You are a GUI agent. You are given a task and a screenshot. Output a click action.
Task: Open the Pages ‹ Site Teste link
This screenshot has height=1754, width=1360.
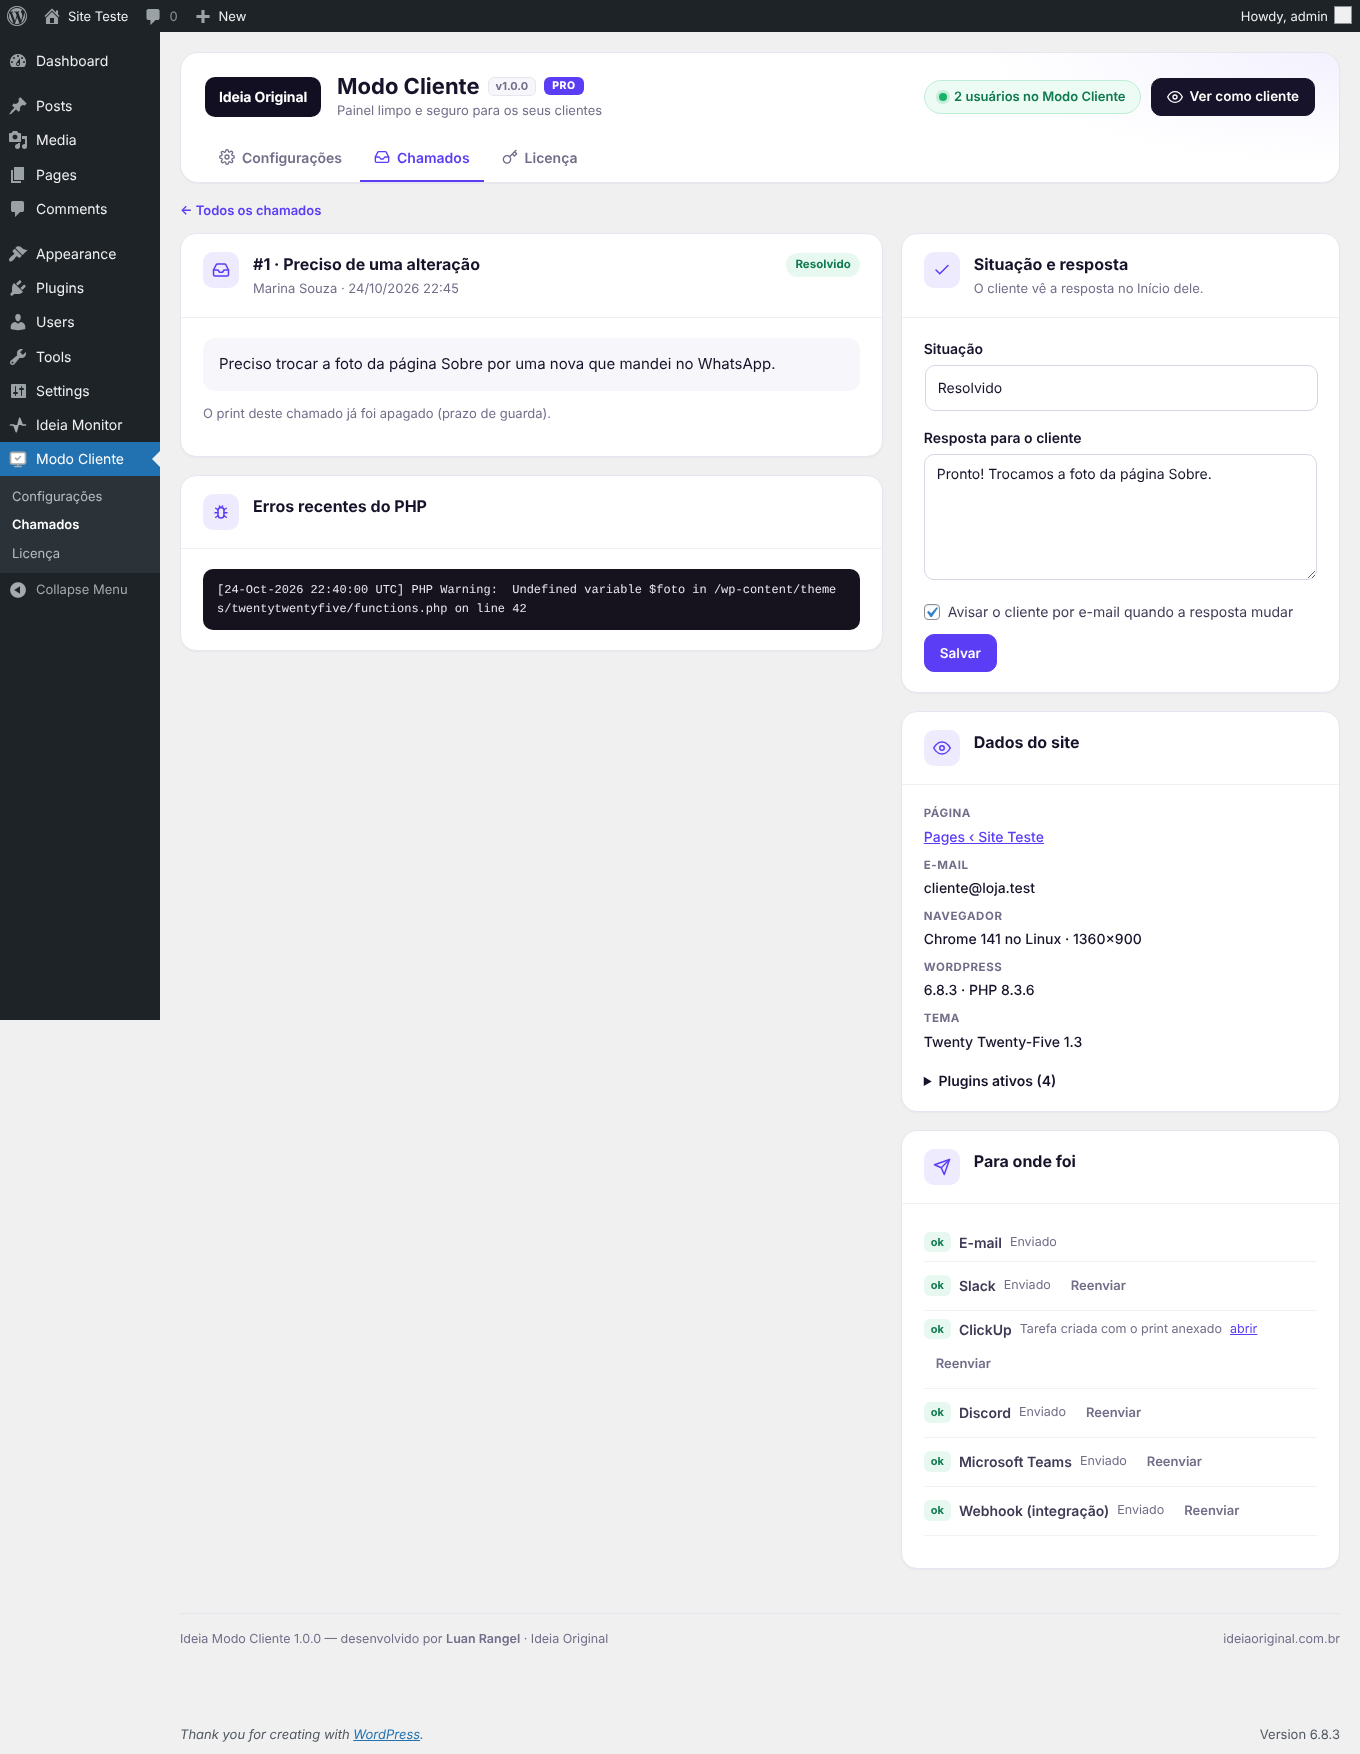(x=984, y=837)
